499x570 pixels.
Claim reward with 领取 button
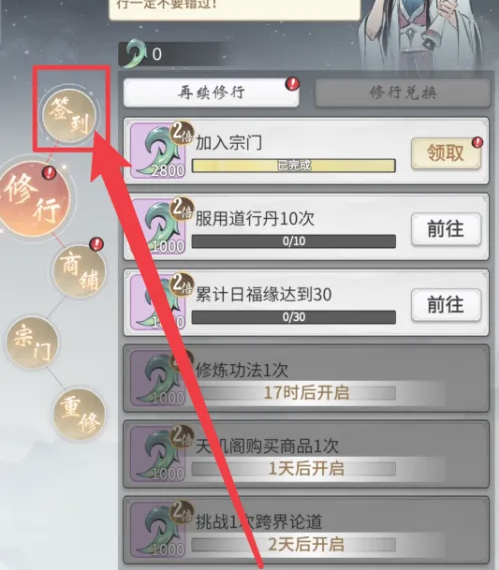[446, 153]
